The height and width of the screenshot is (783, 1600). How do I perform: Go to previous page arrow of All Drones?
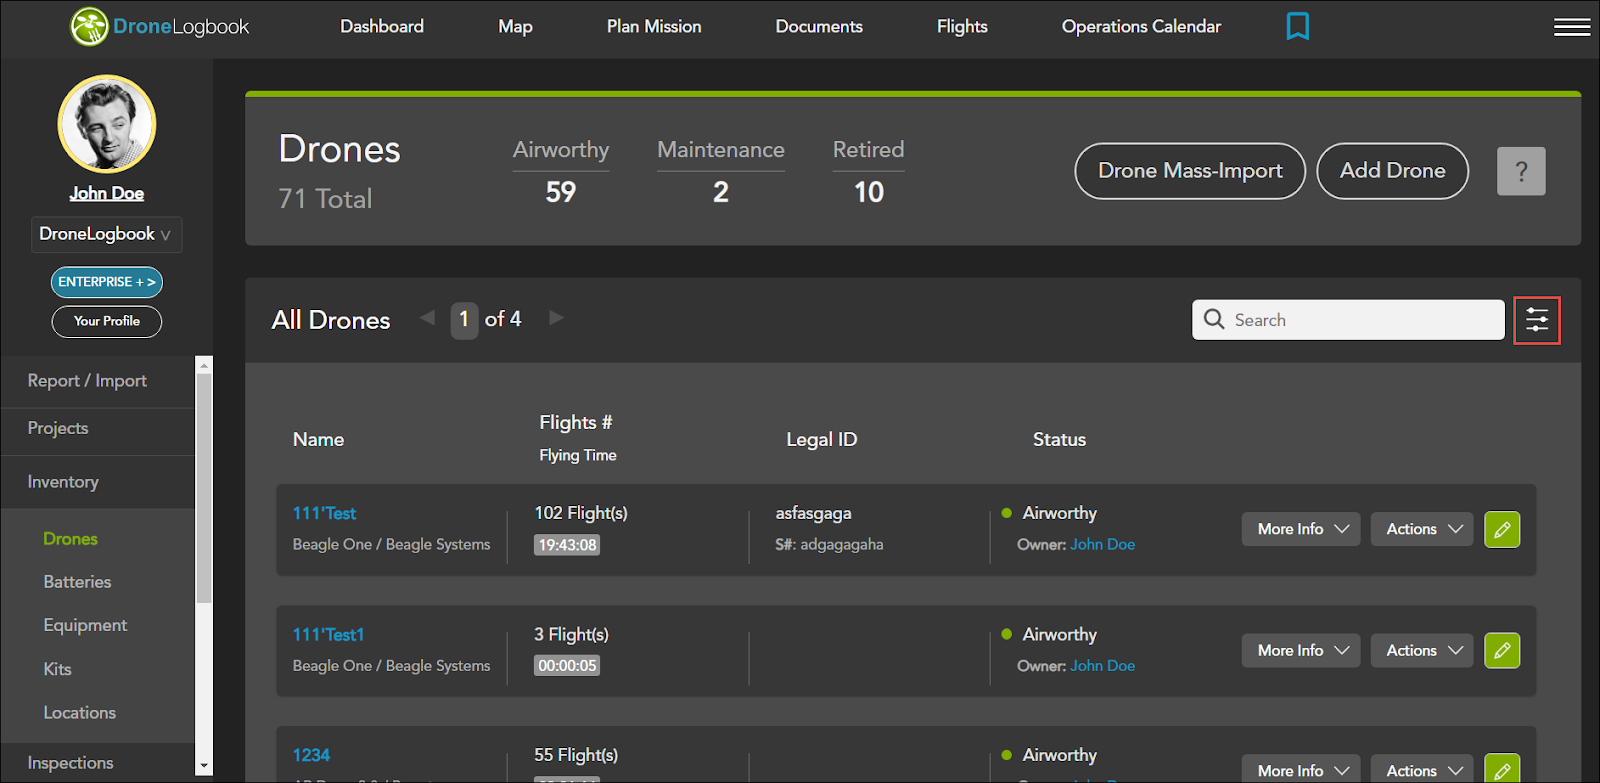tap(428, 318)
